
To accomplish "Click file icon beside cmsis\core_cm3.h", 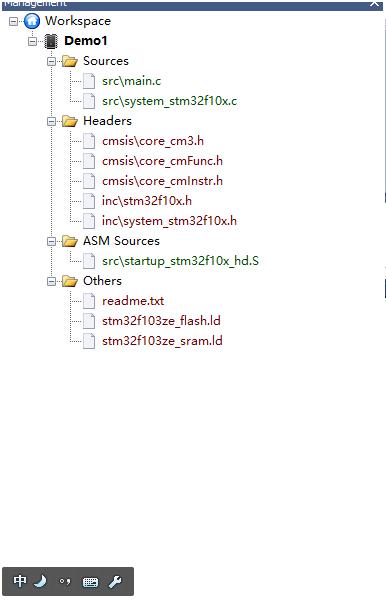I will coord(89,141).
